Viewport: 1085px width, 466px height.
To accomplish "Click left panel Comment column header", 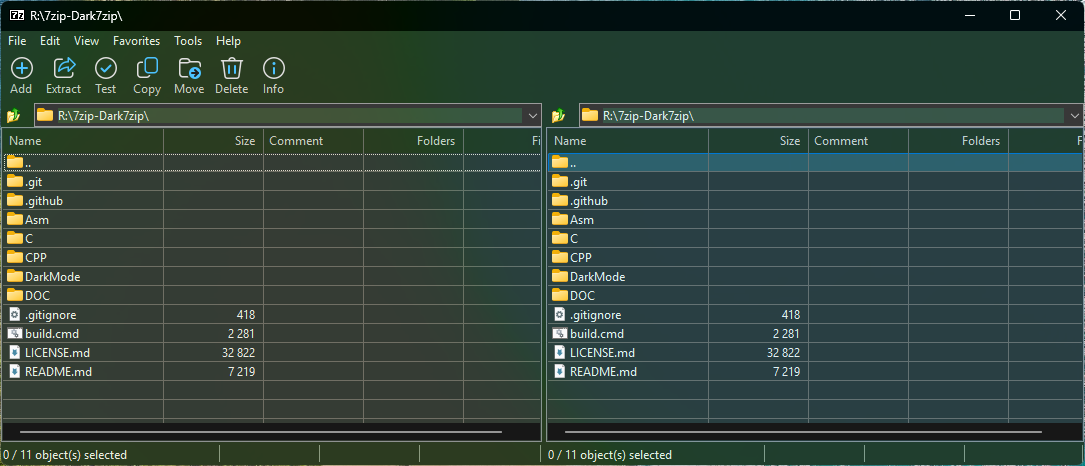I will tap(313, 141).
